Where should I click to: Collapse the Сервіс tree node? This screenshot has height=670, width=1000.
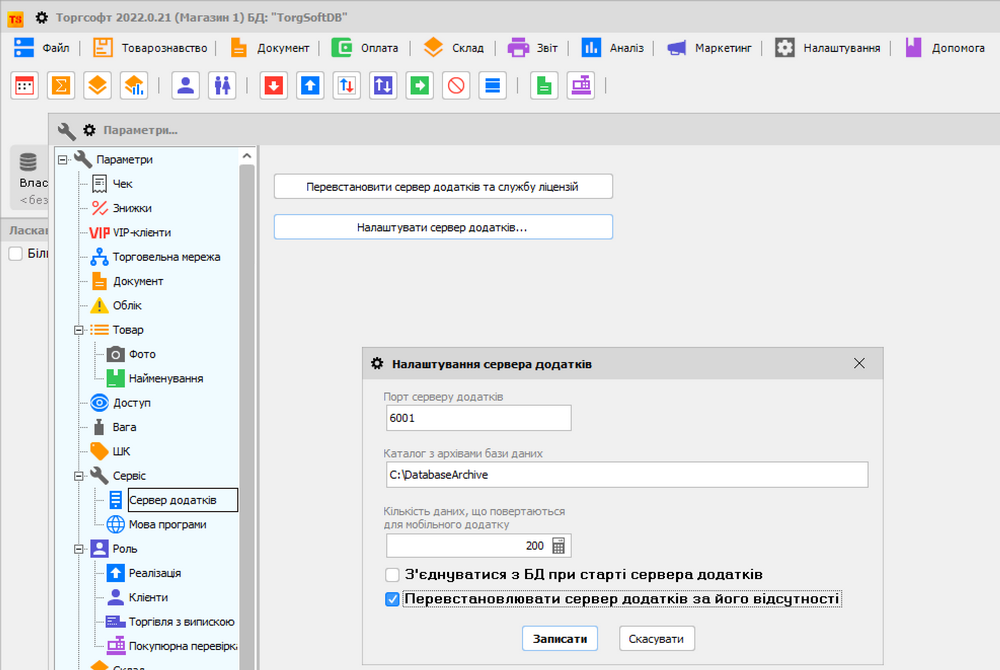[79, 476]
